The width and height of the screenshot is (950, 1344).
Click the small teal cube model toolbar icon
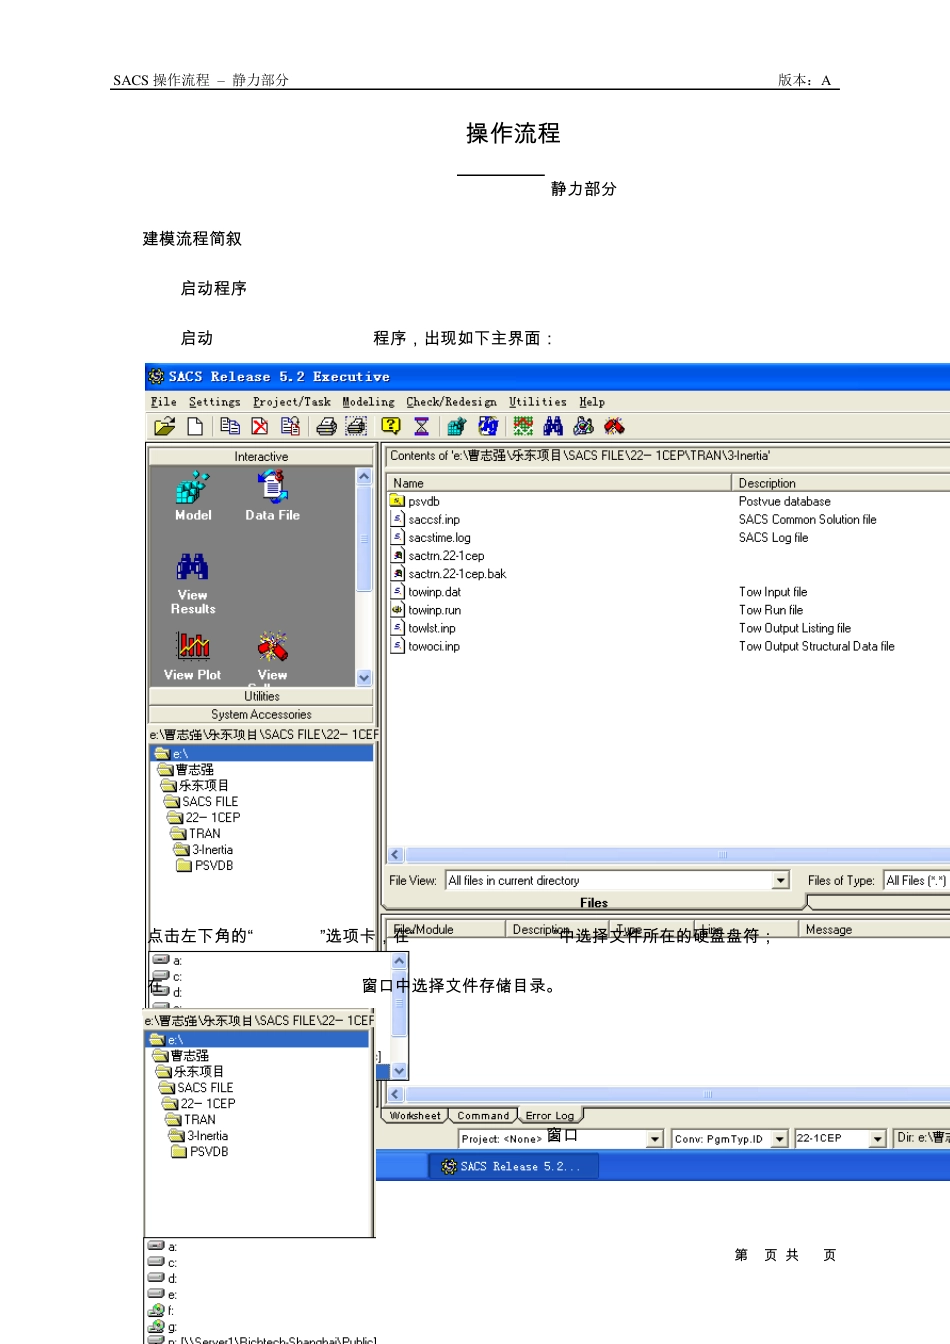457,427
